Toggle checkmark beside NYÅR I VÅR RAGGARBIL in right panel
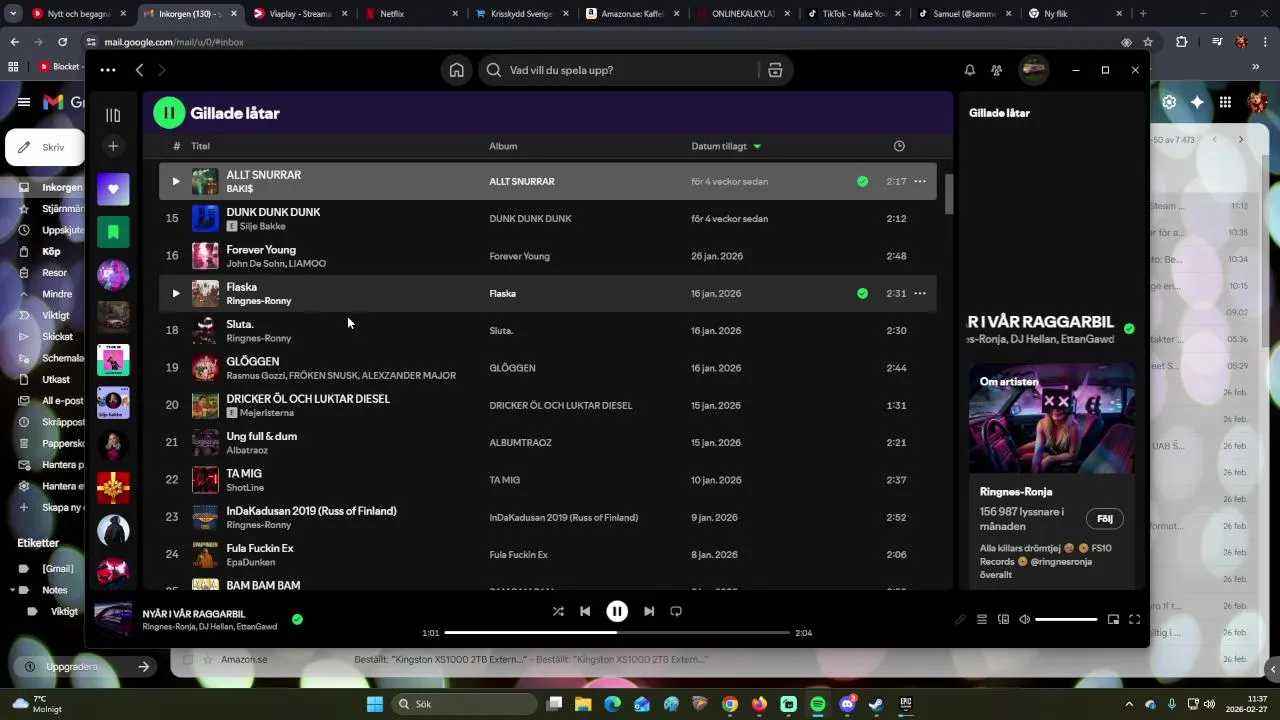 [1129, 328]
